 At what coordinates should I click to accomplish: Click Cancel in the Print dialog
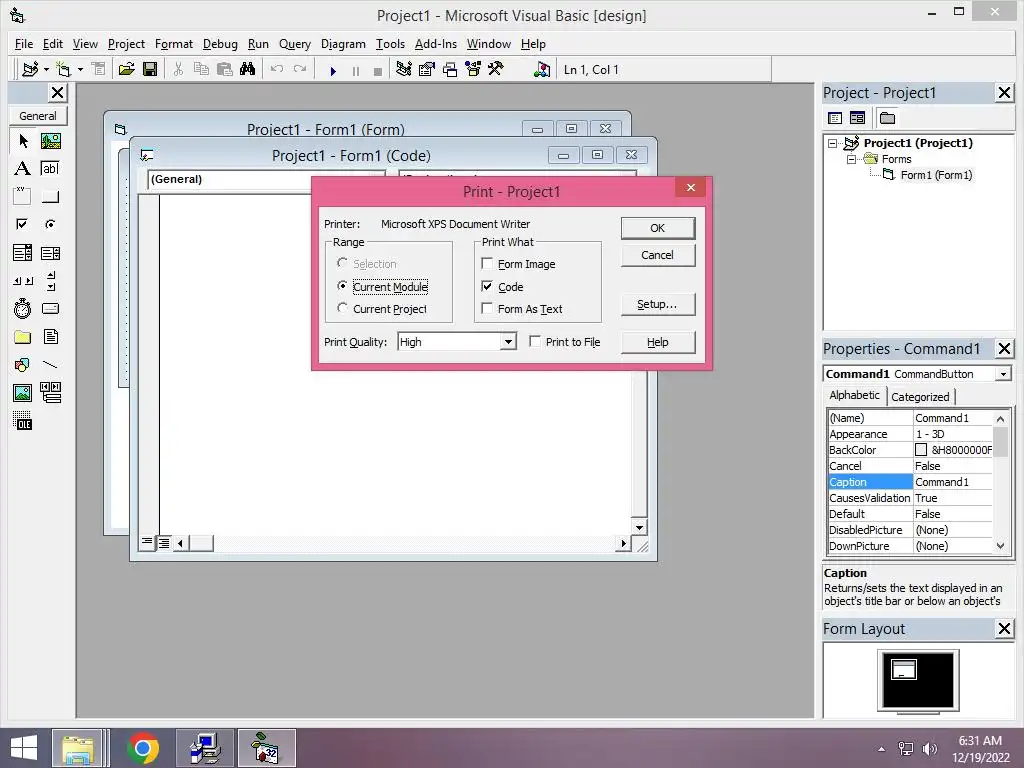[658, 255]
